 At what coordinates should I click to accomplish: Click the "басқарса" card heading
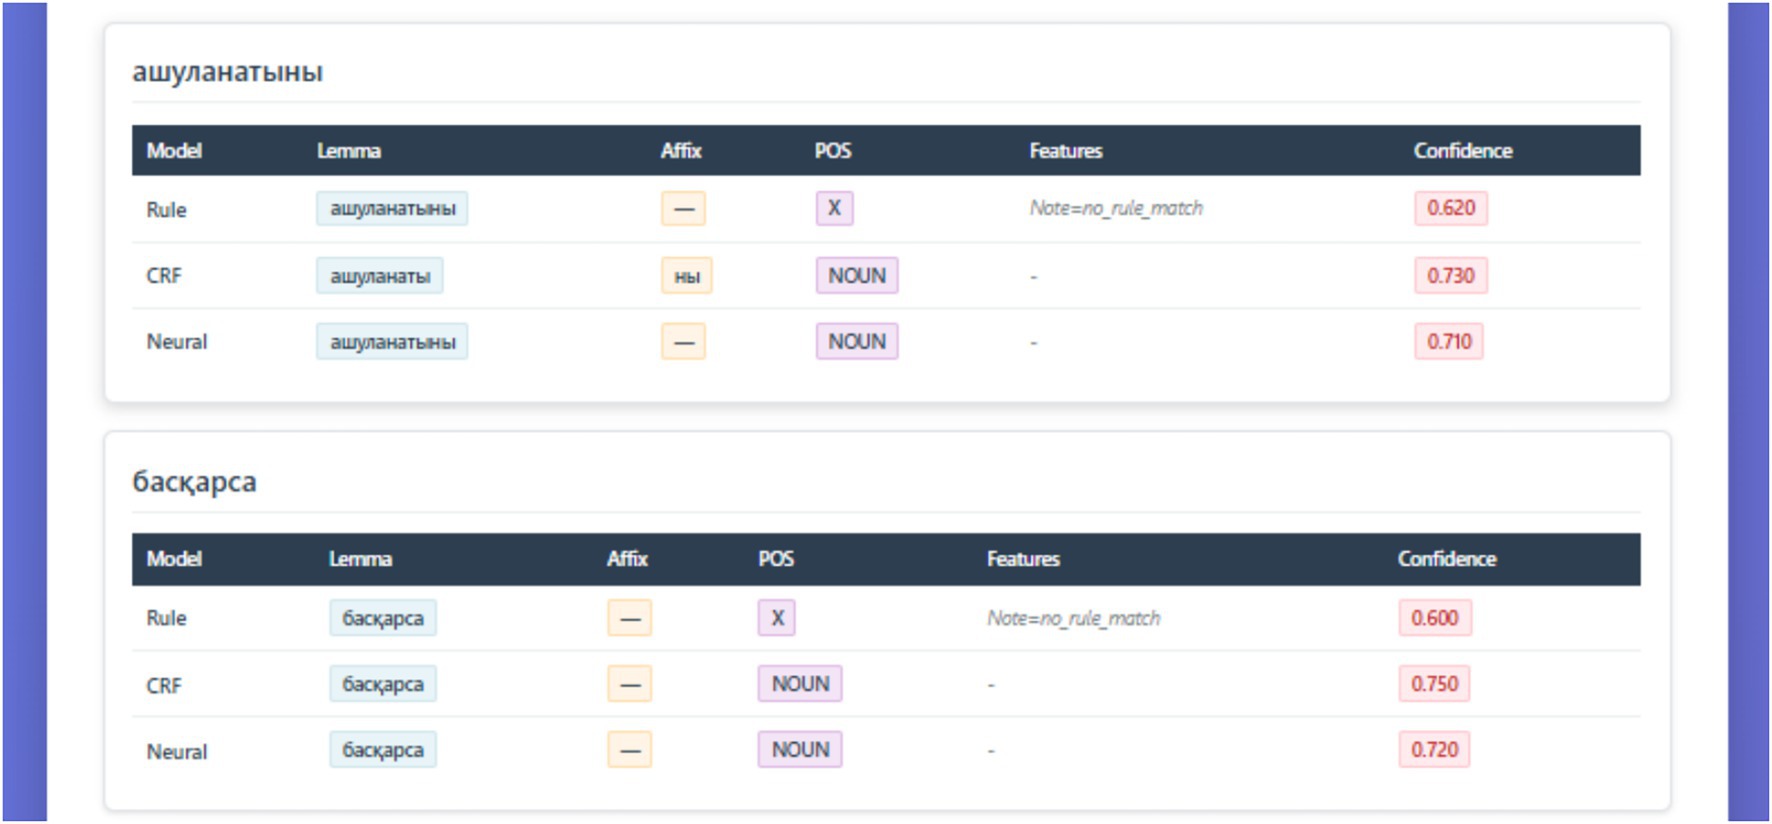194,482
